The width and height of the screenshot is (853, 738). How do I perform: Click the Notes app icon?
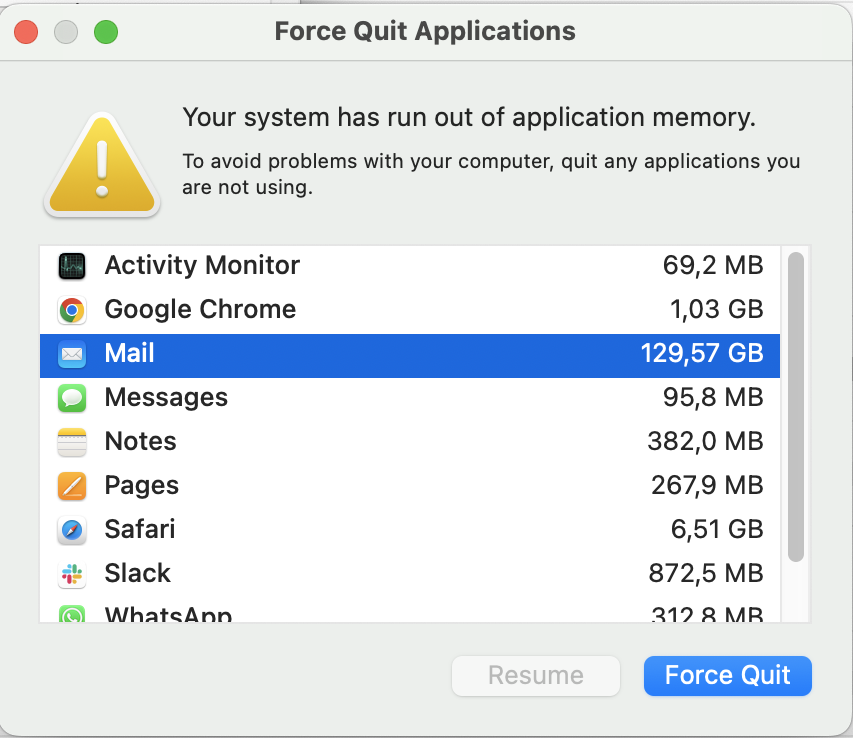[x=72, y=442]
